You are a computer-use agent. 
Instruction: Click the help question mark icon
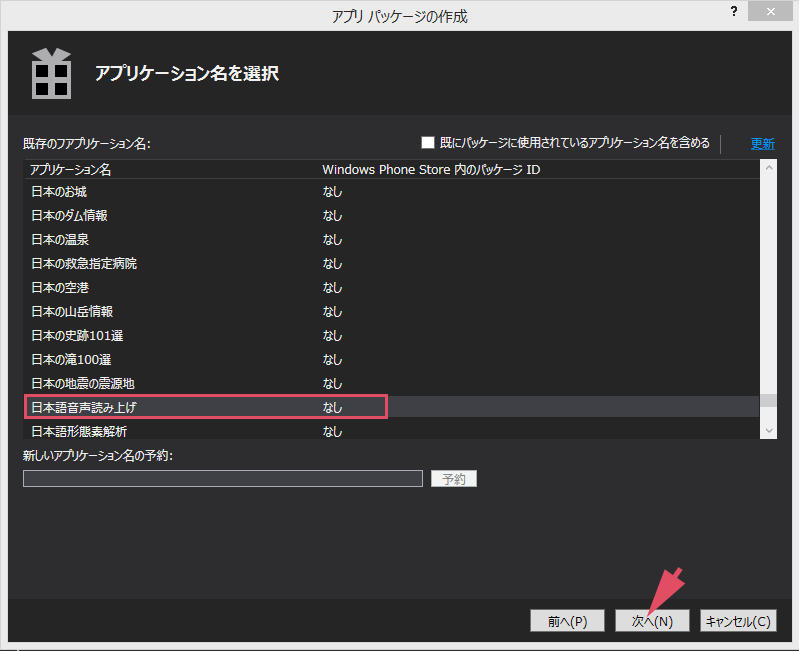click(734, 11)
